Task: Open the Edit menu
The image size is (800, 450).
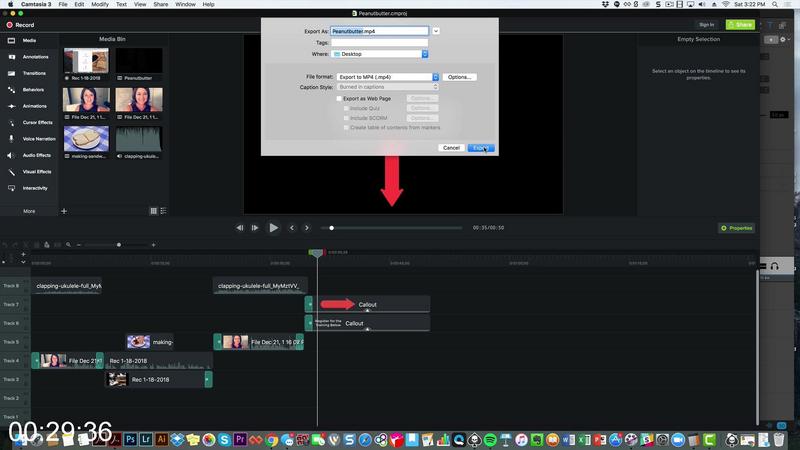Action: (79, 4)
